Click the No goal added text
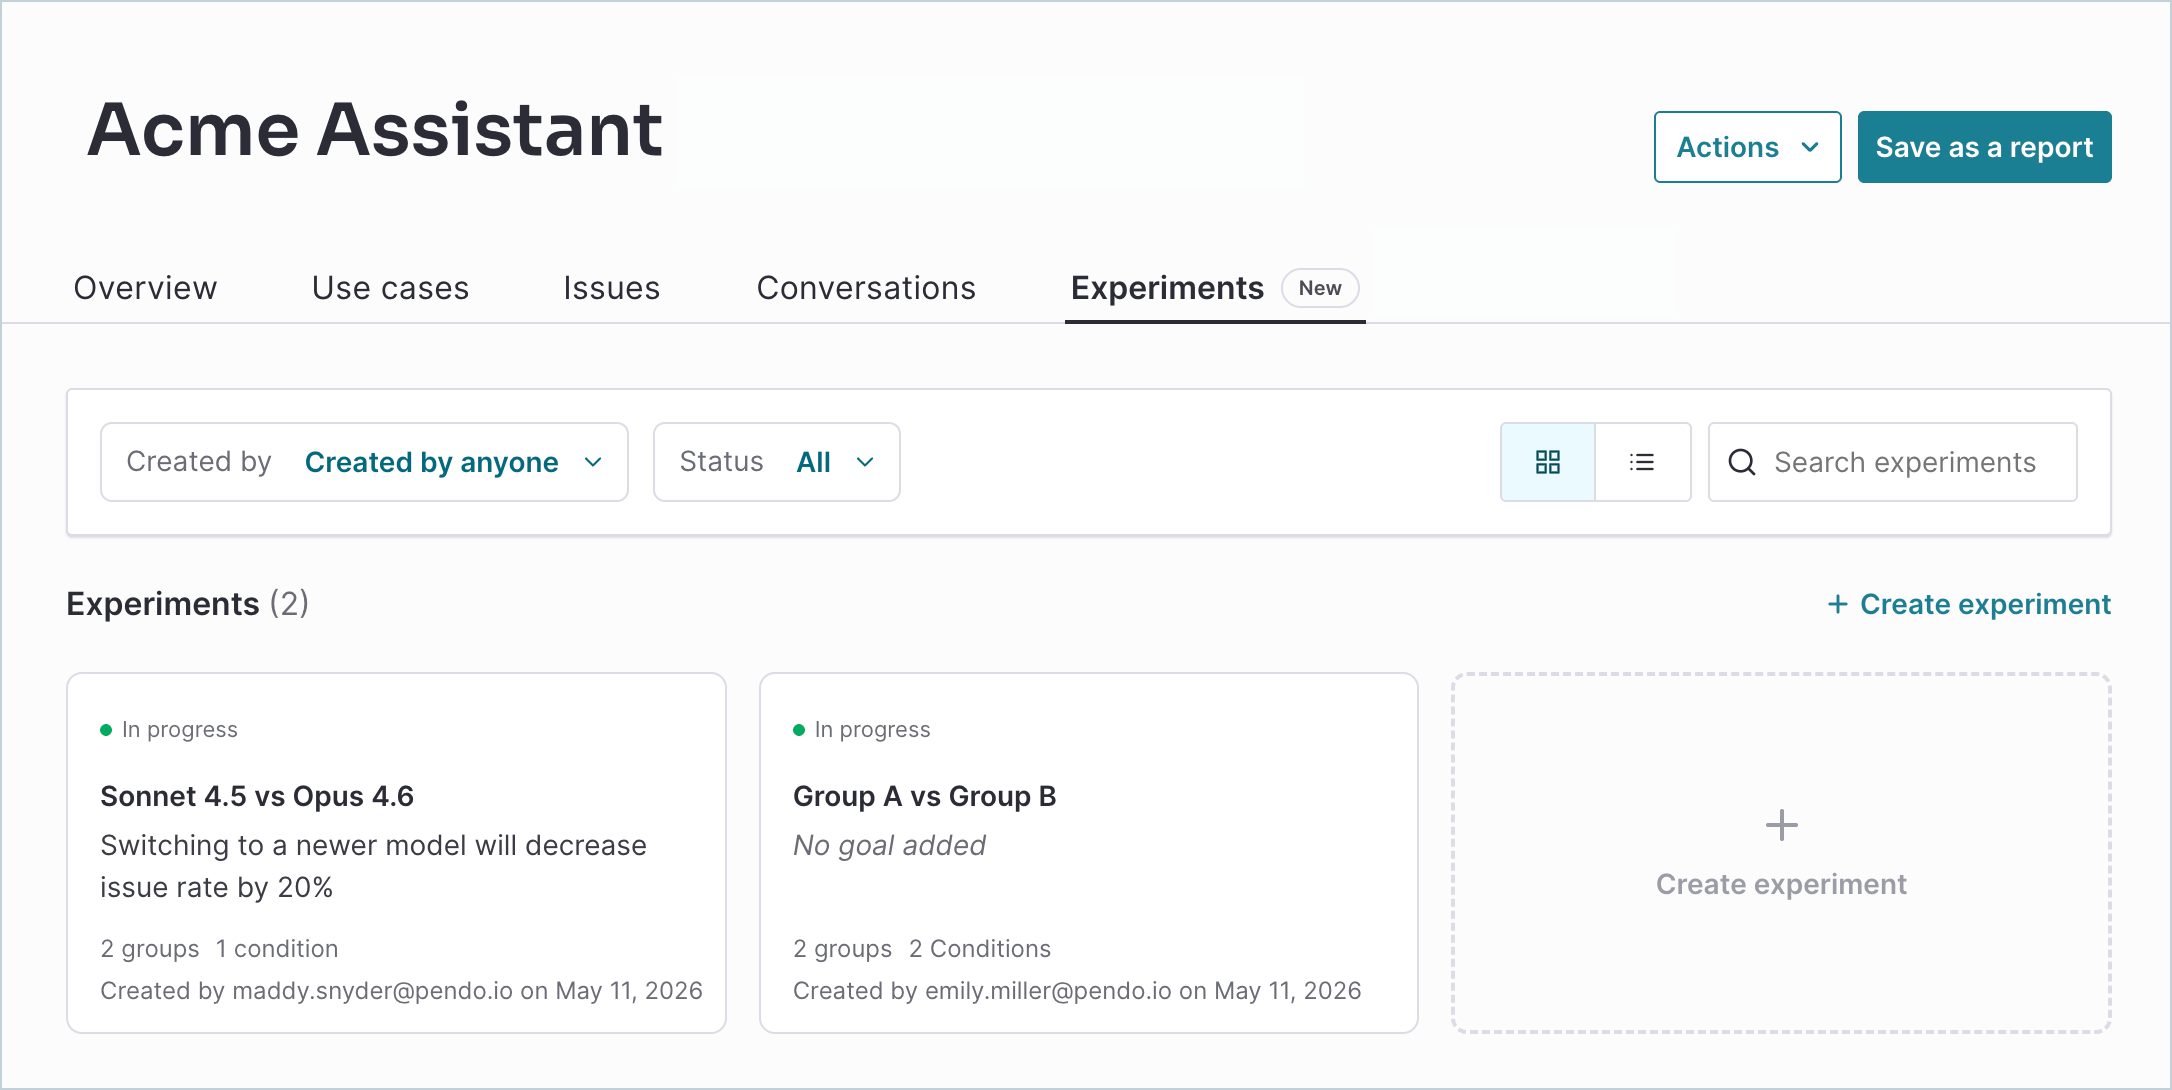 [x=889, y=846]
